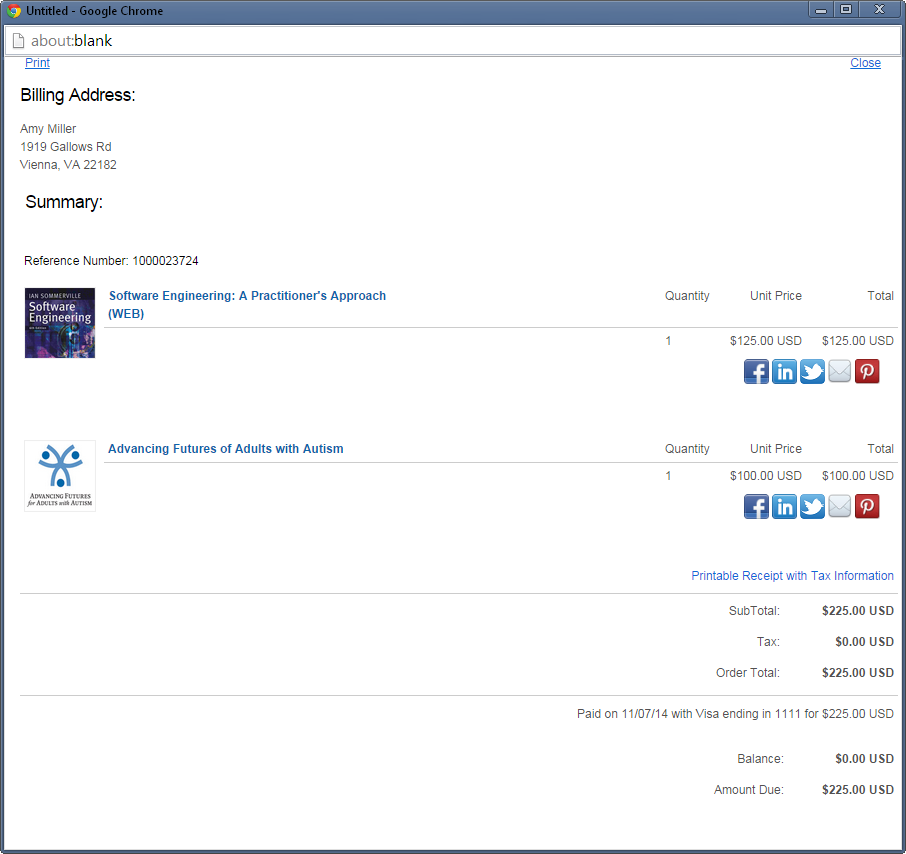Click Tax $0.00 USD amount

coord(864,641)
